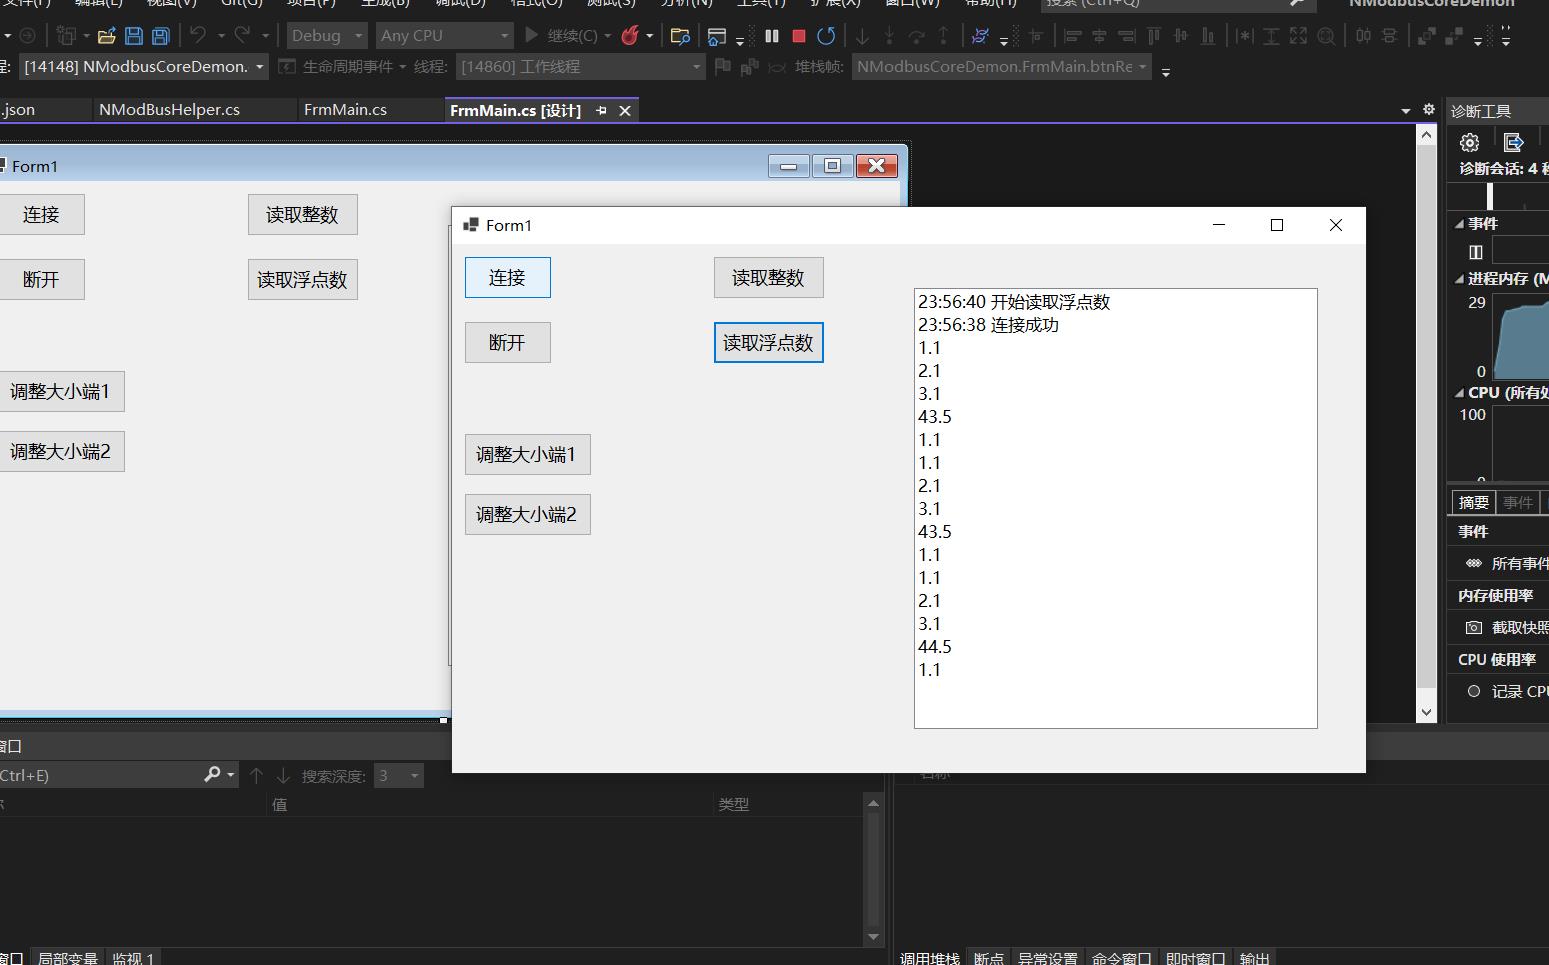Switch to the 摘要 tab in diagnostics

[x=1471, y=501]
